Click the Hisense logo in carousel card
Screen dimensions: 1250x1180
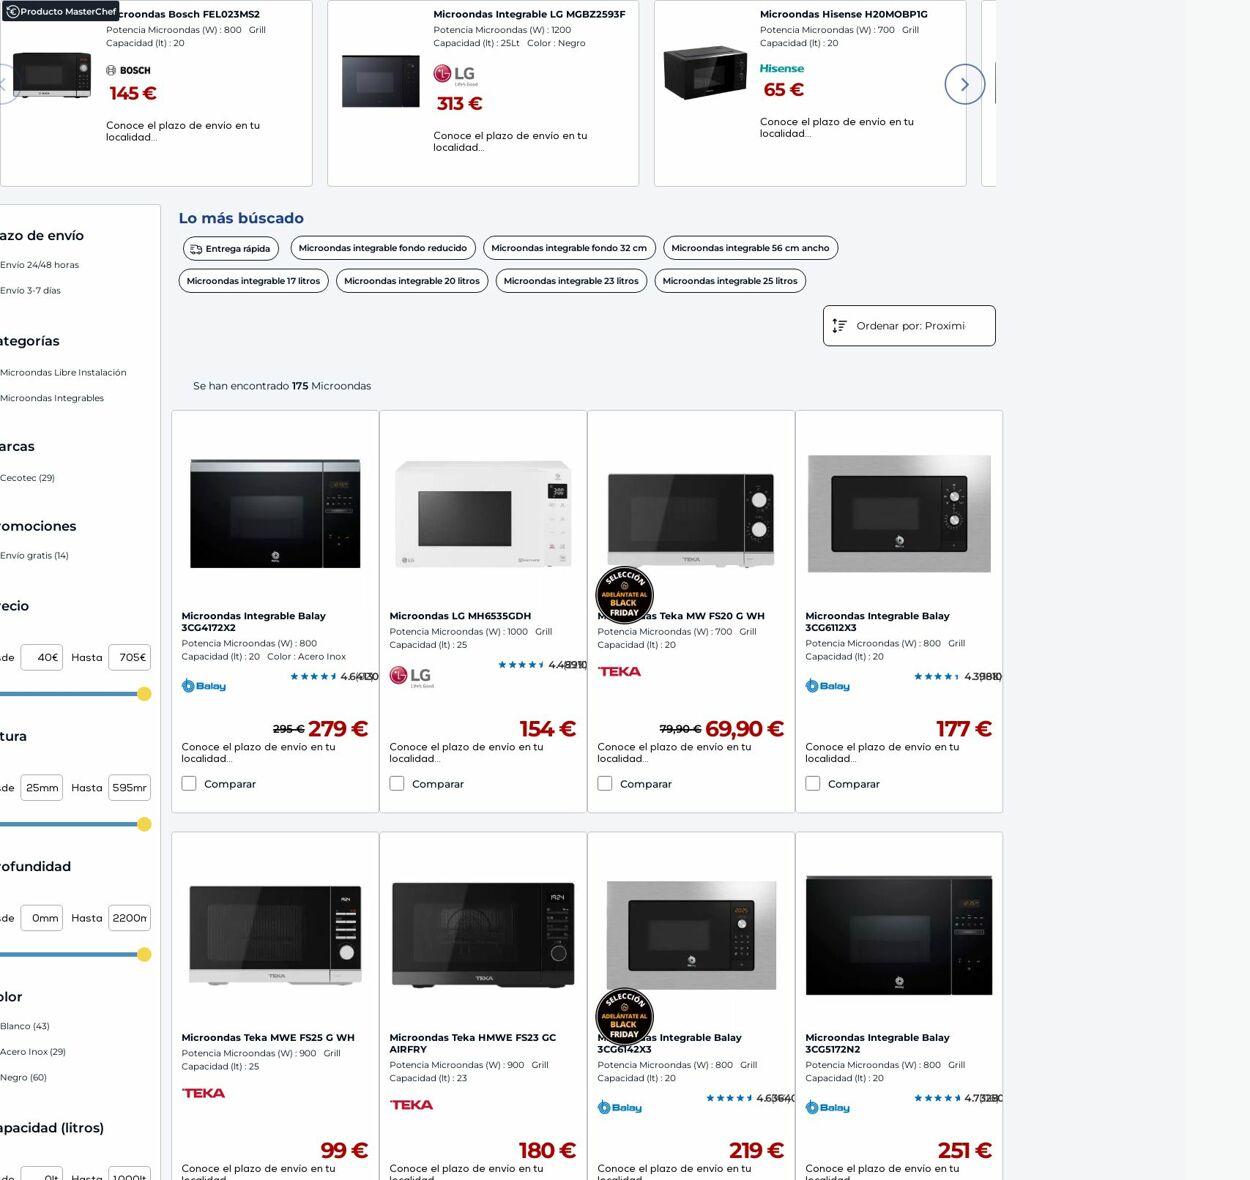point(782,69)
